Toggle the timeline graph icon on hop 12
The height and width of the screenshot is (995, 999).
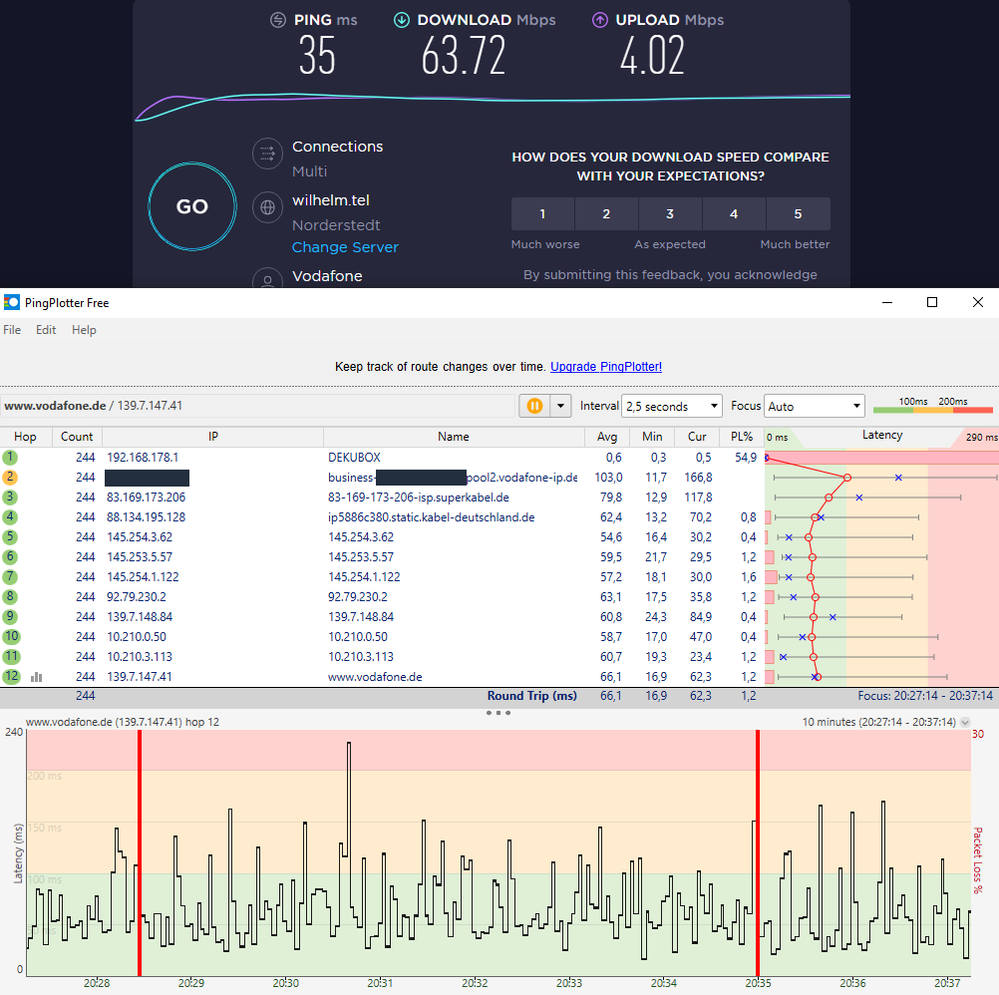pos(36,677)
